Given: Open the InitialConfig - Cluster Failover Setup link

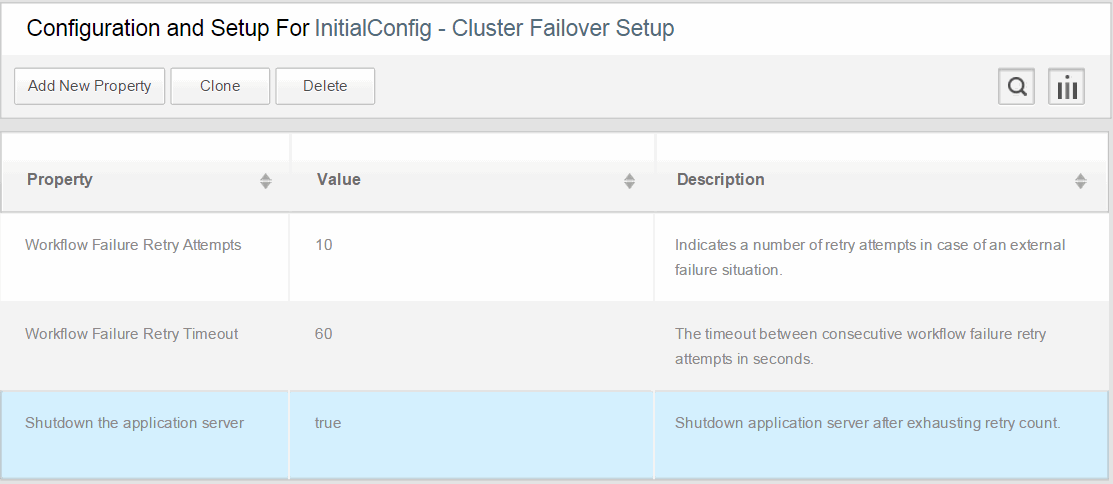Looking at the screenshot, I should (494, 28).
